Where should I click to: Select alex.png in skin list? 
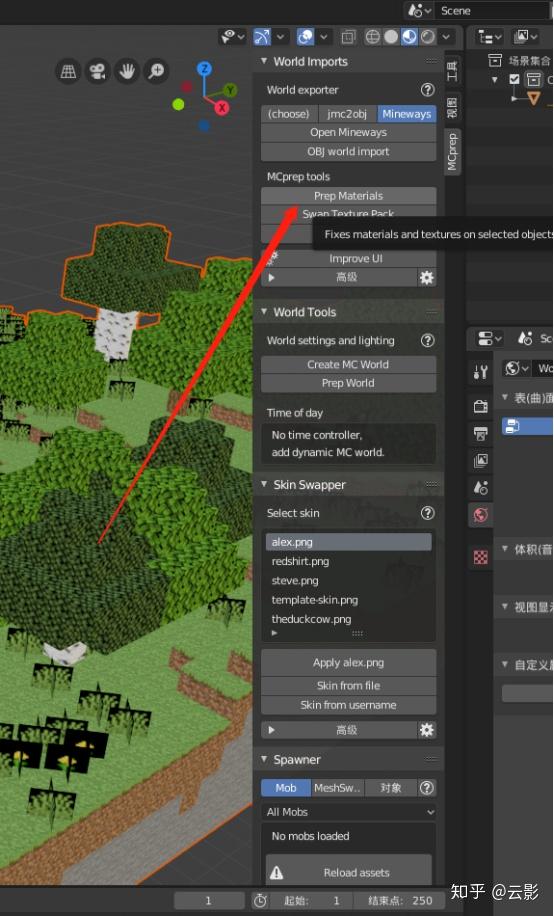click(348, 542)
